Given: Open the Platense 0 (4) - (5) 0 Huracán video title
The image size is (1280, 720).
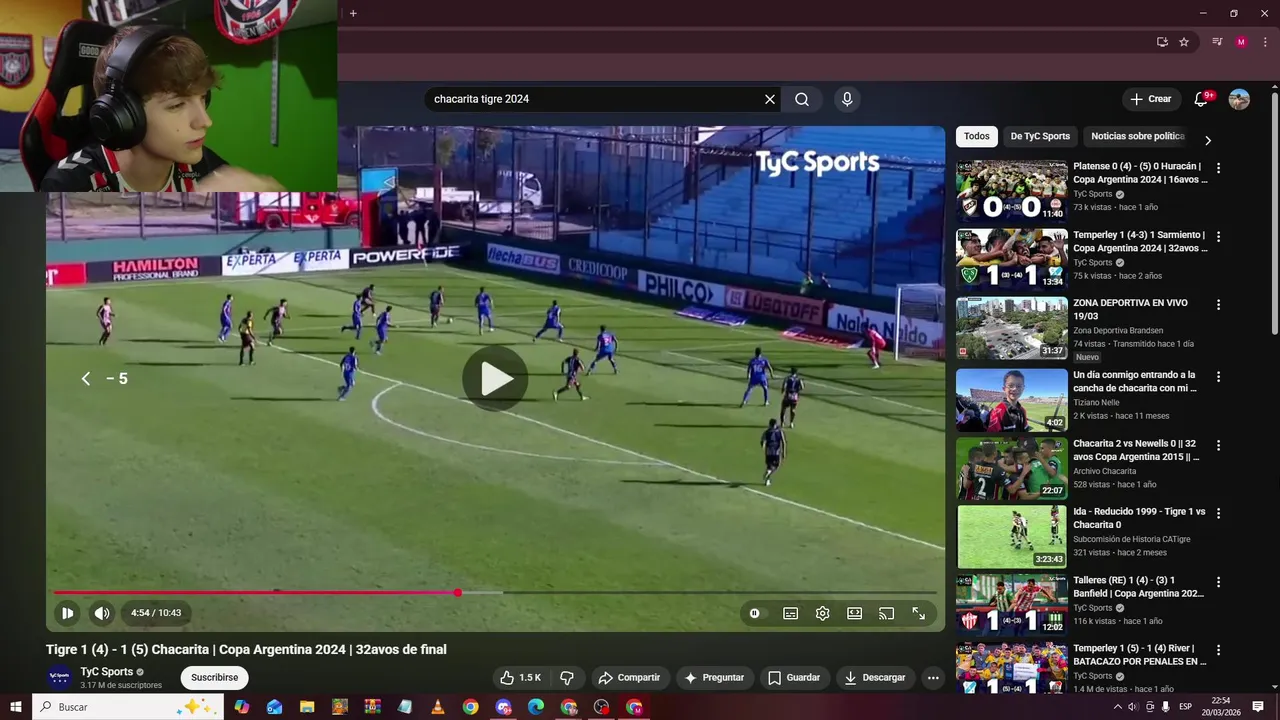Looking at the screenshot, I should pyautogui.click(x=1140, y=173).
